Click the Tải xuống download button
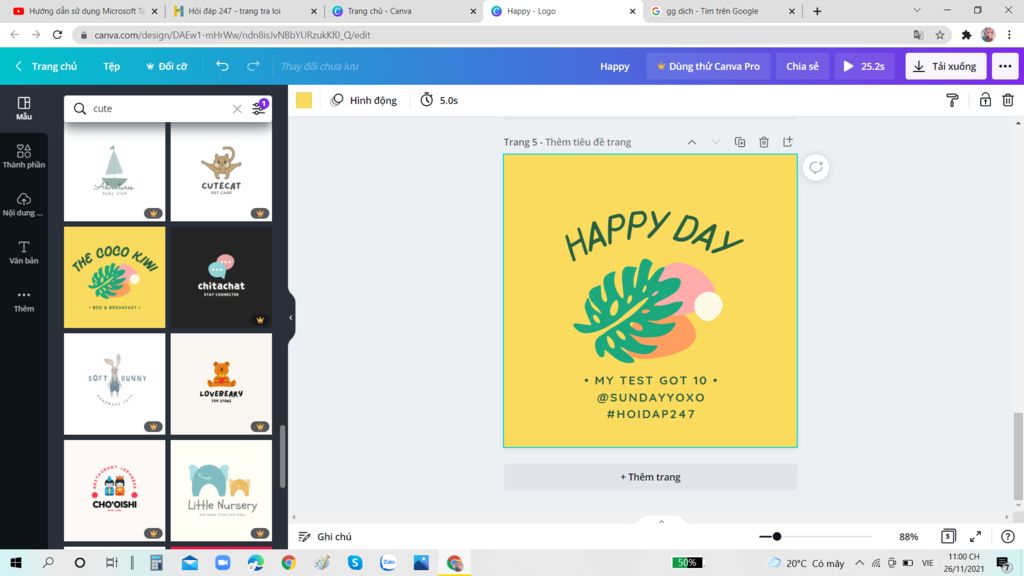 click(945, 66)
